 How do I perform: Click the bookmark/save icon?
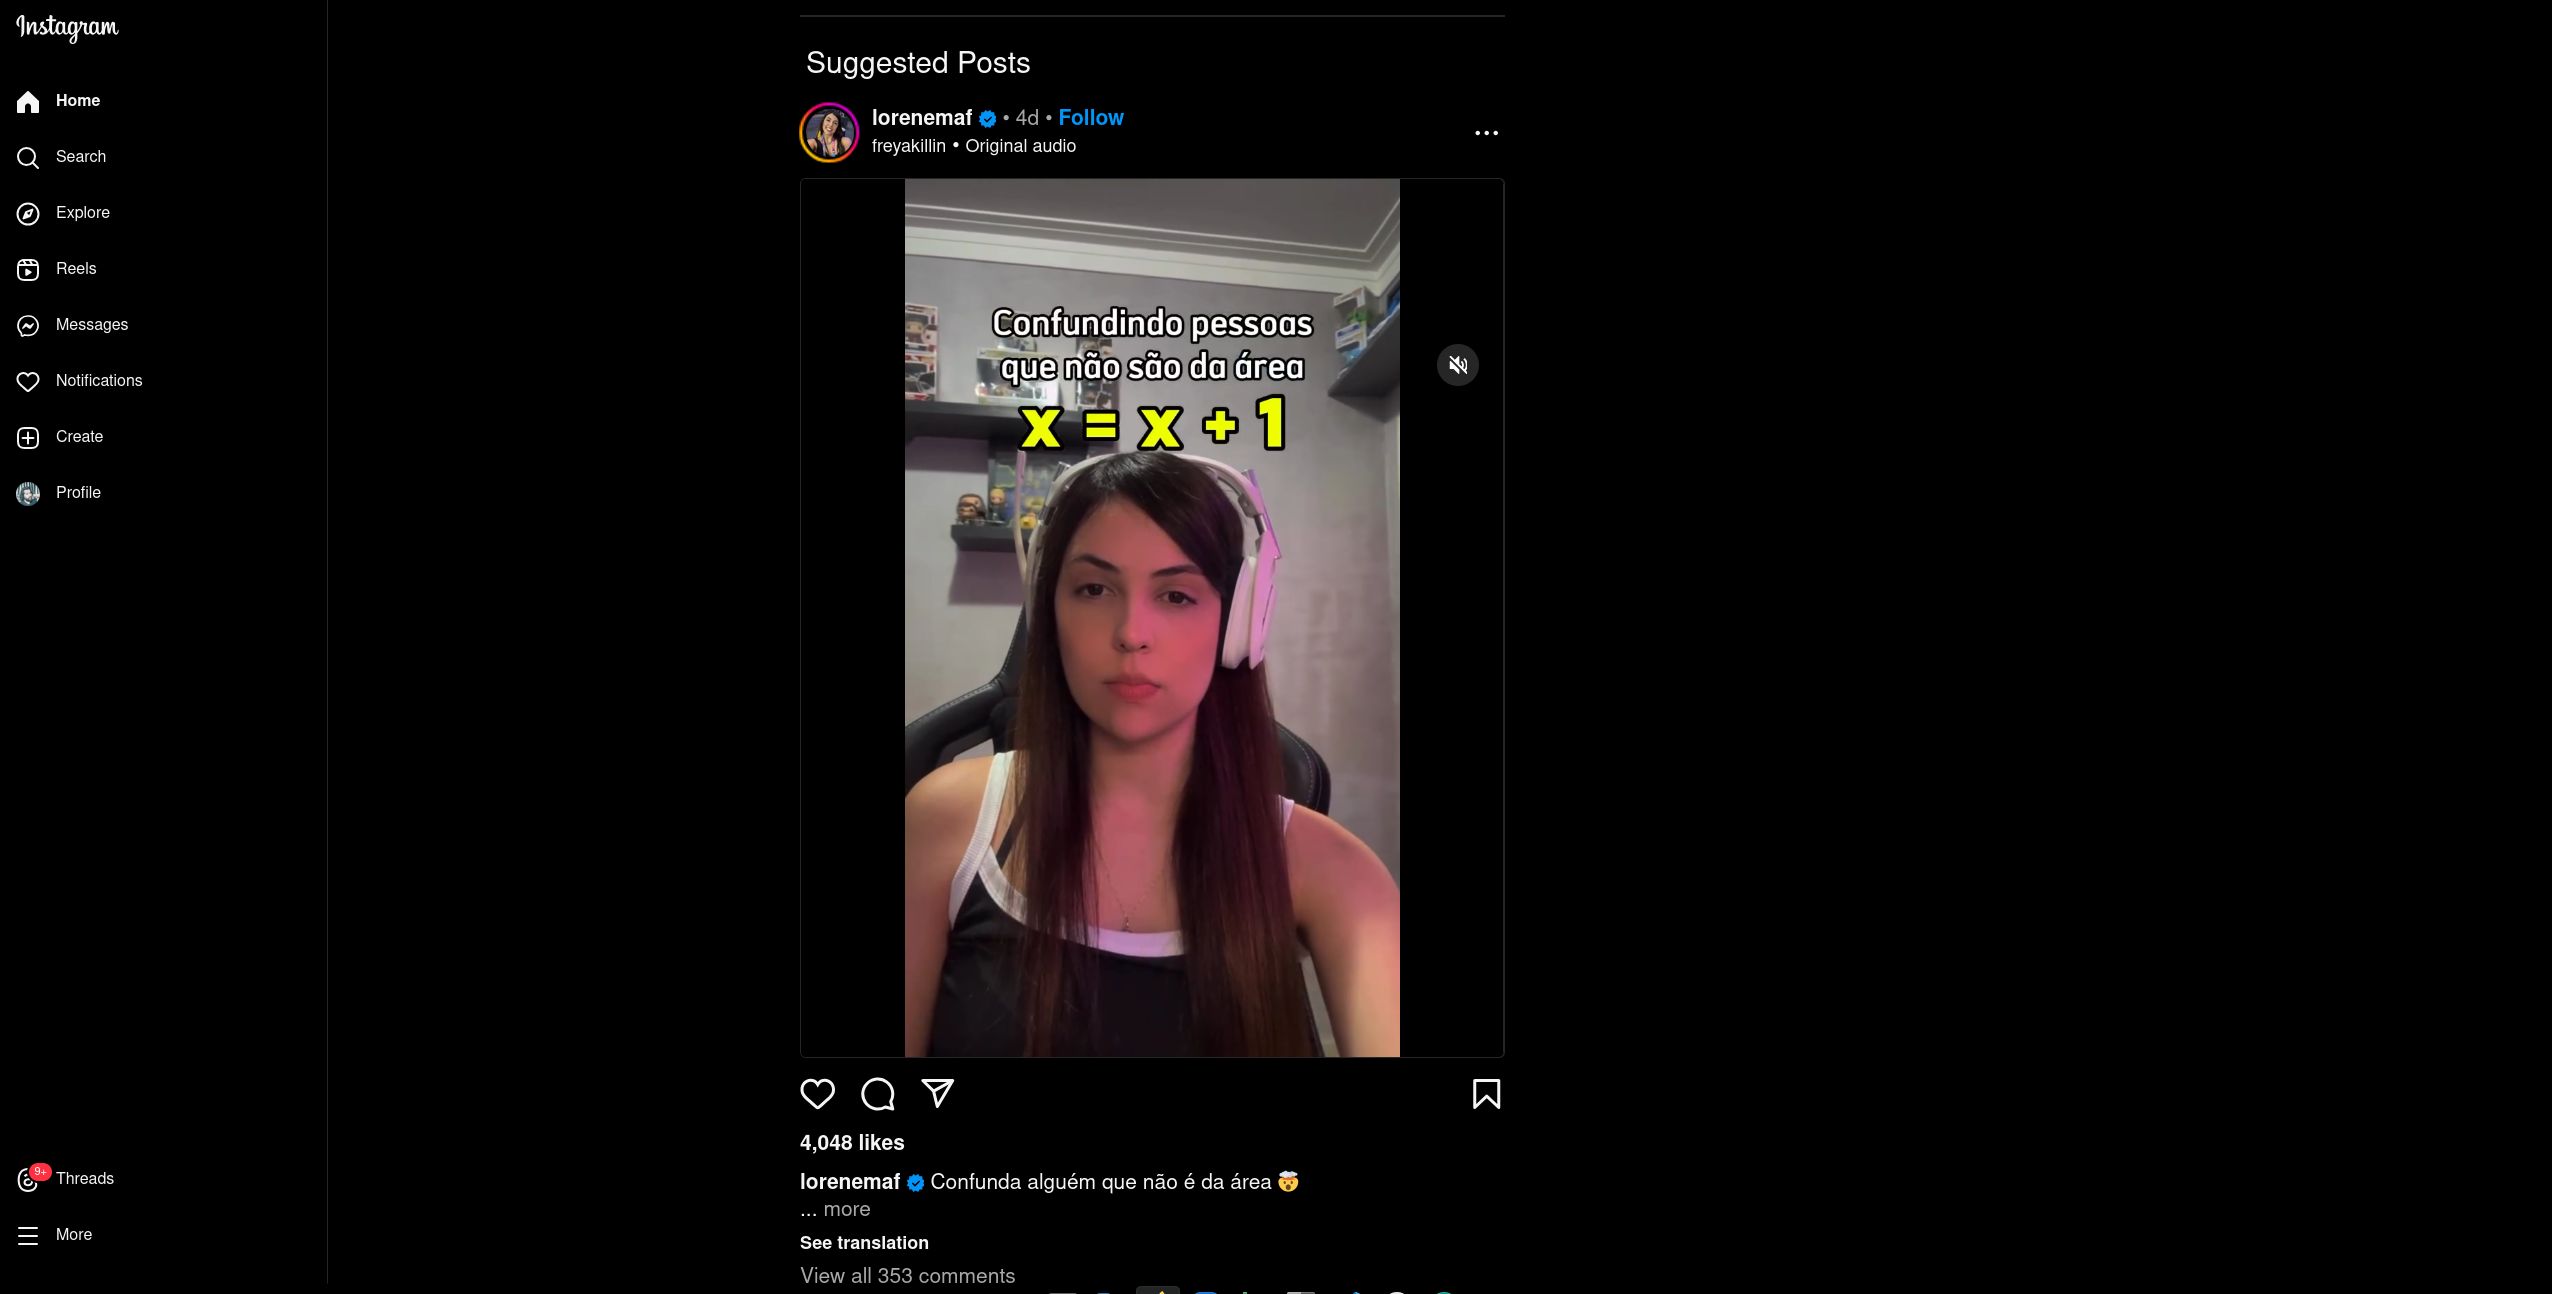click(1485, 1093)
